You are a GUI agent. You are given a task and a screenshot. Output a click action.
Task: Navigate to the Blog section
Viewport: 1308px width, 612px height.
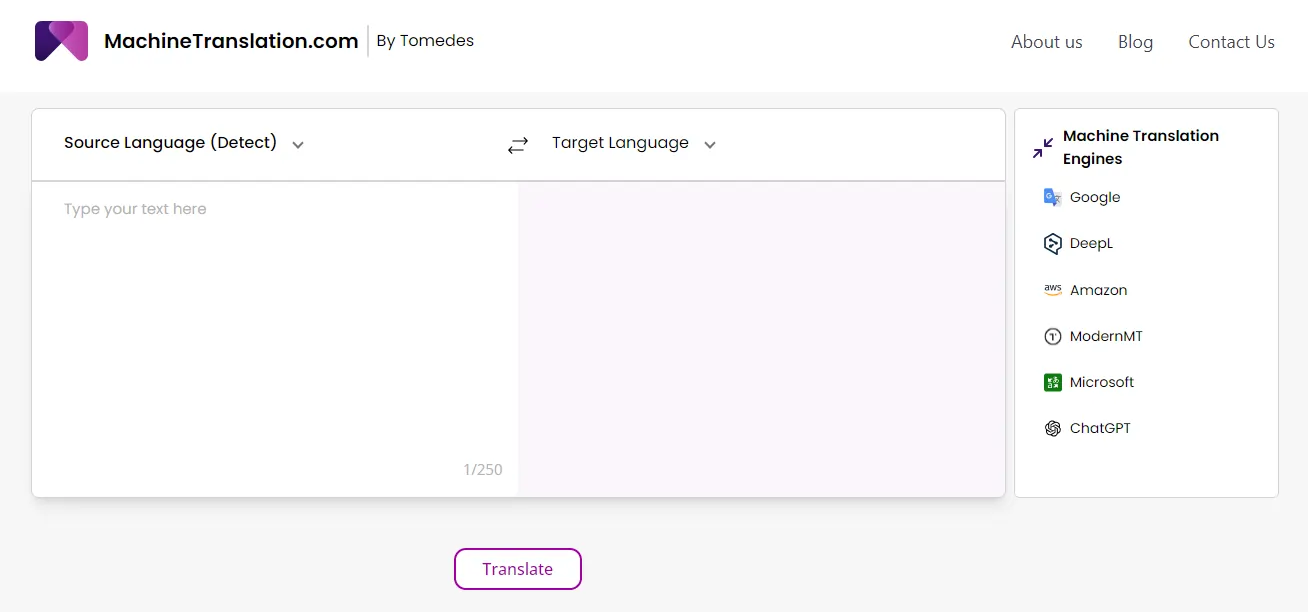click(1135, 42)
